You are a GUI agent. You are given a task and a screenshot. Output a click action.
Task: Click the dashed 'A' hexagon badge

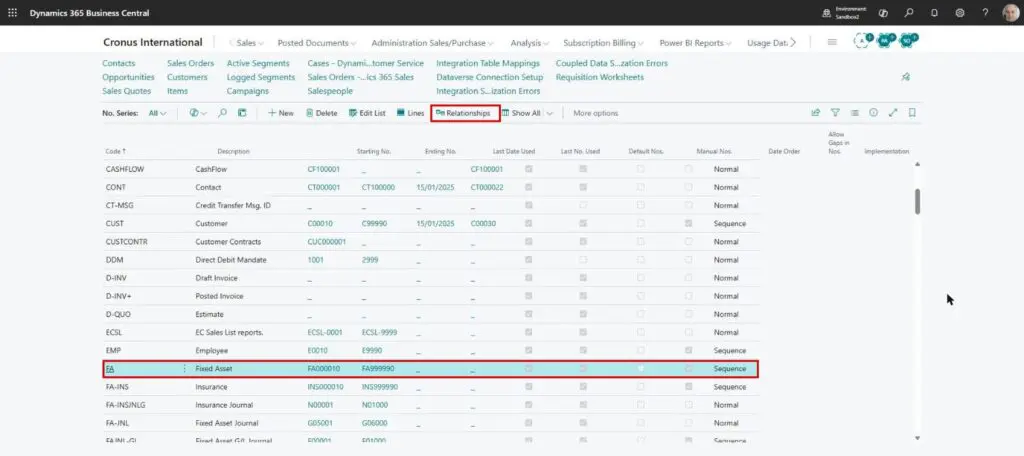click(863, 41)
